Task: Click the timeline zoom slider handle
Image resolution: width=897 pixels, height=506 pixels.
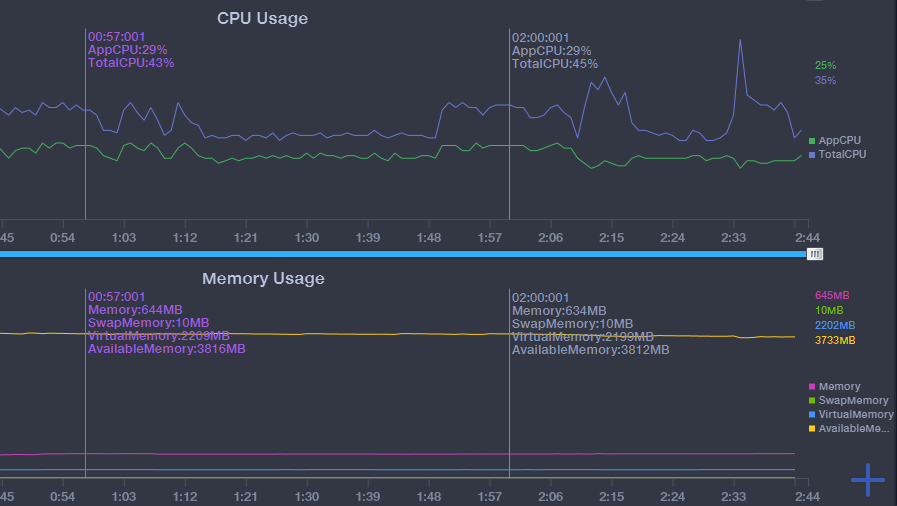Action: [815, 254]
